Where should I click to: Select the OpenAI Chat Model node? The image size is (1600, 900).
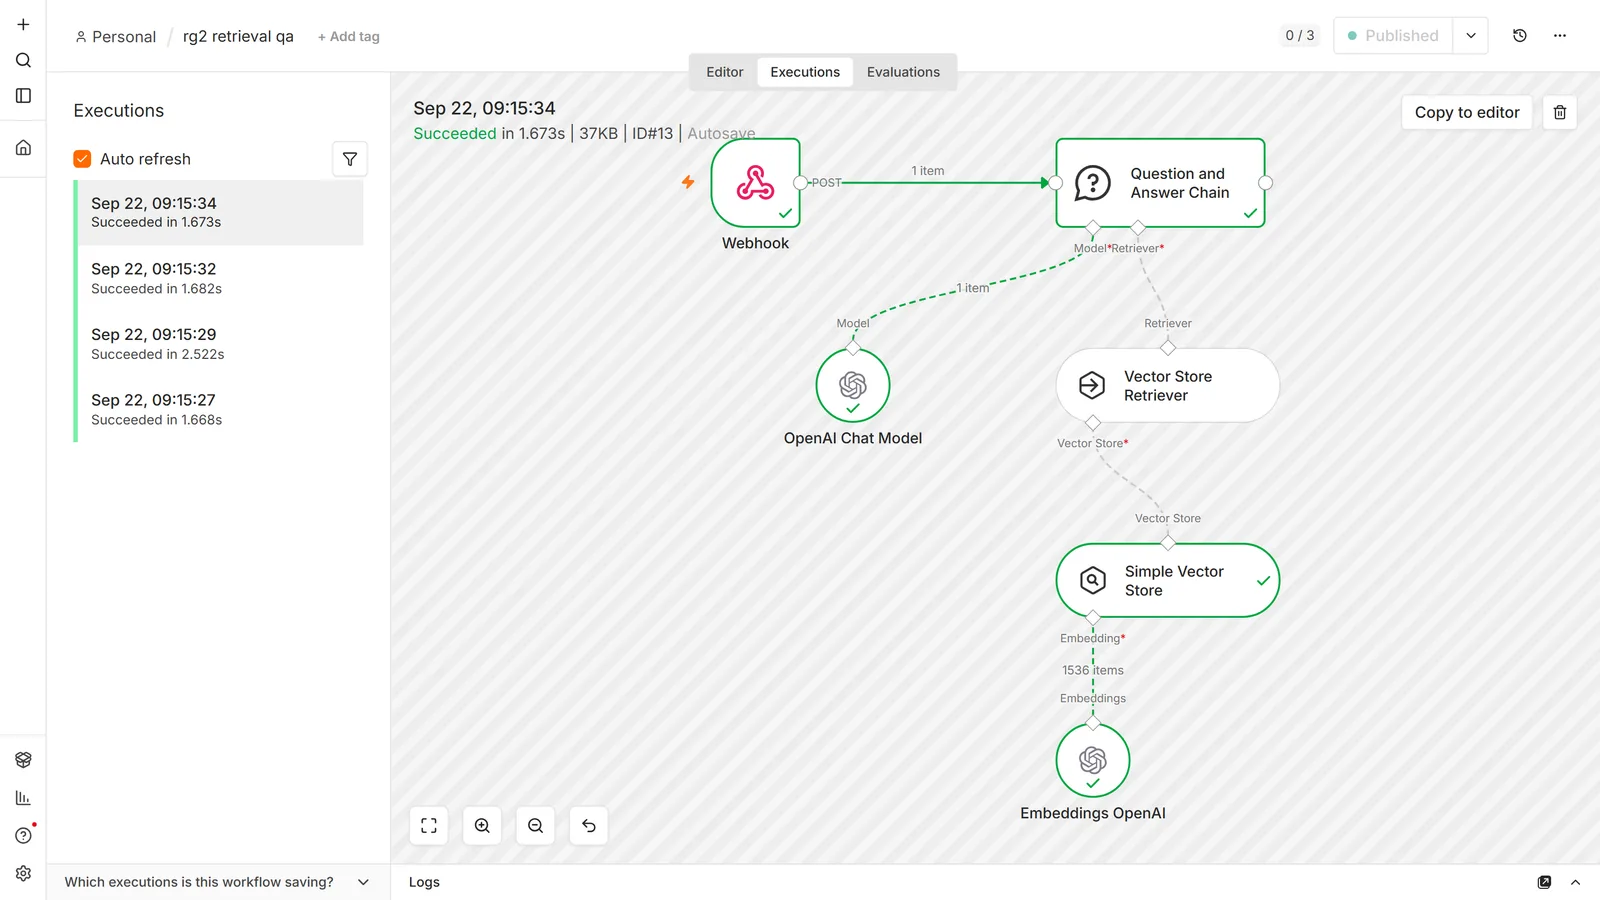coord(853,386)
